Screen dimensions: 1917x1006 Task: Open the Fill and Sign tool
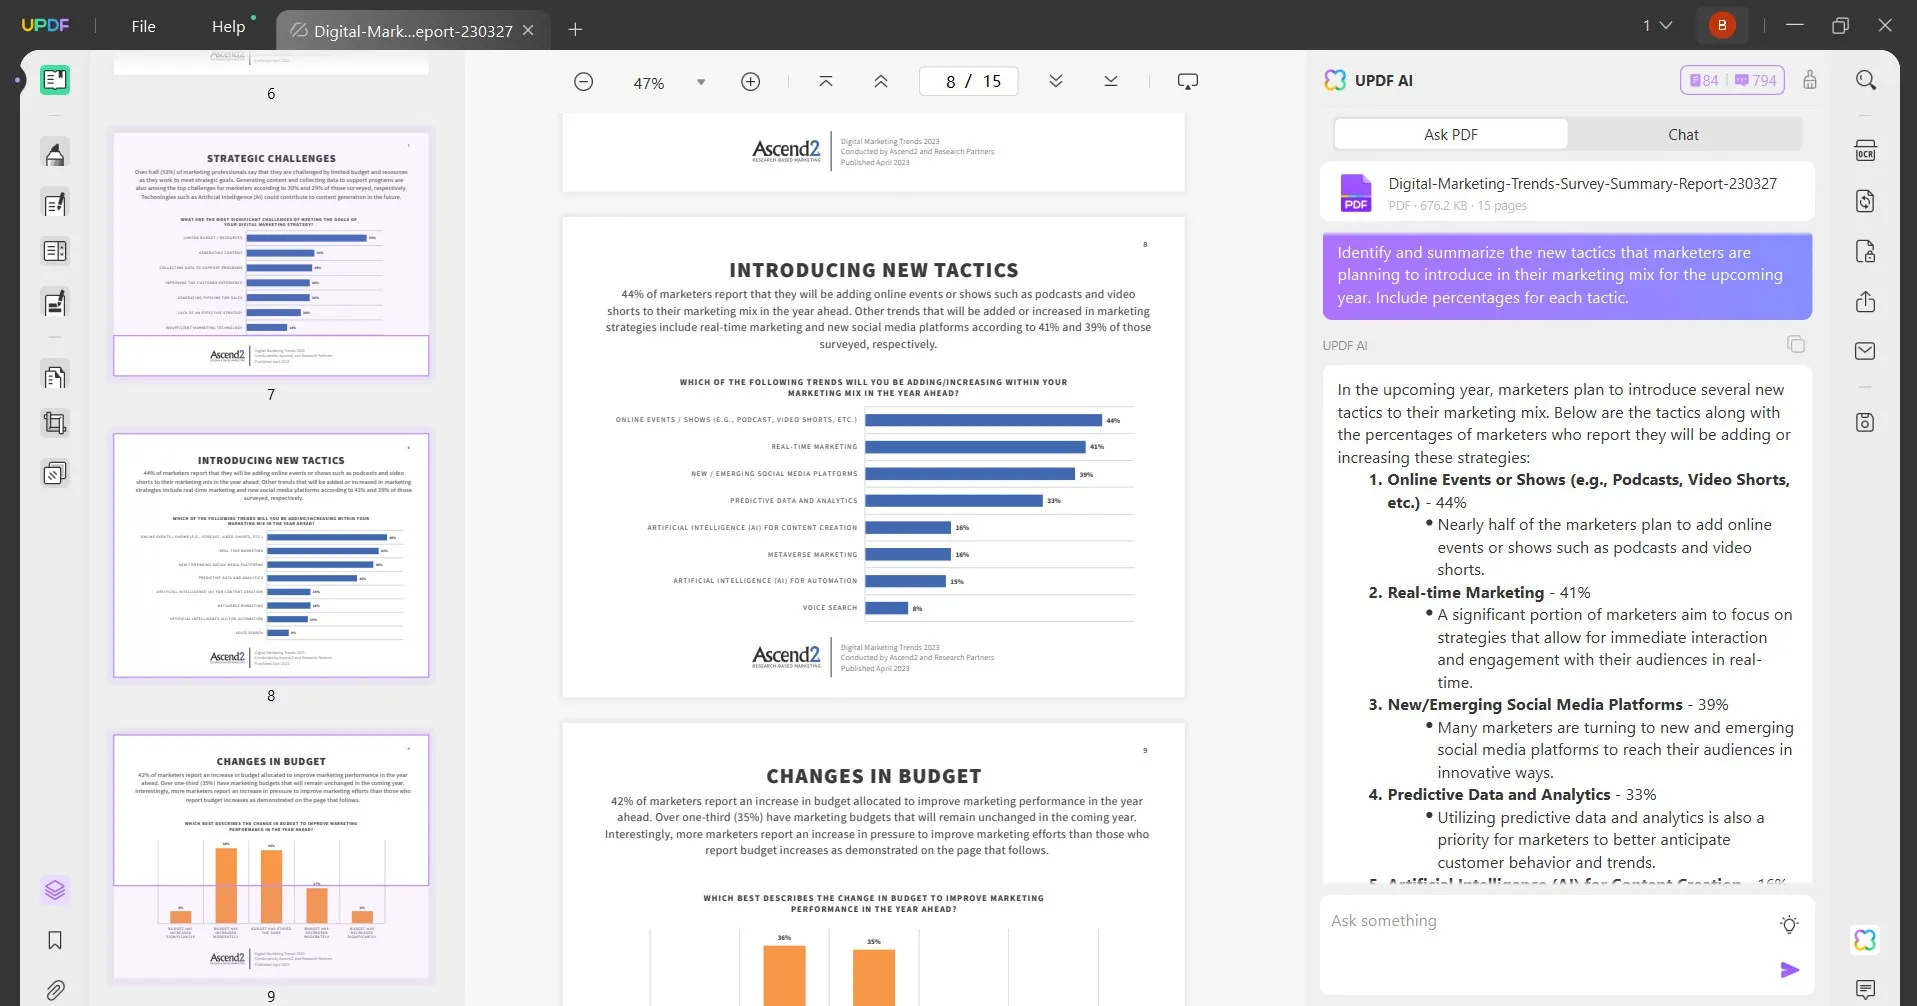coord(55,302)
